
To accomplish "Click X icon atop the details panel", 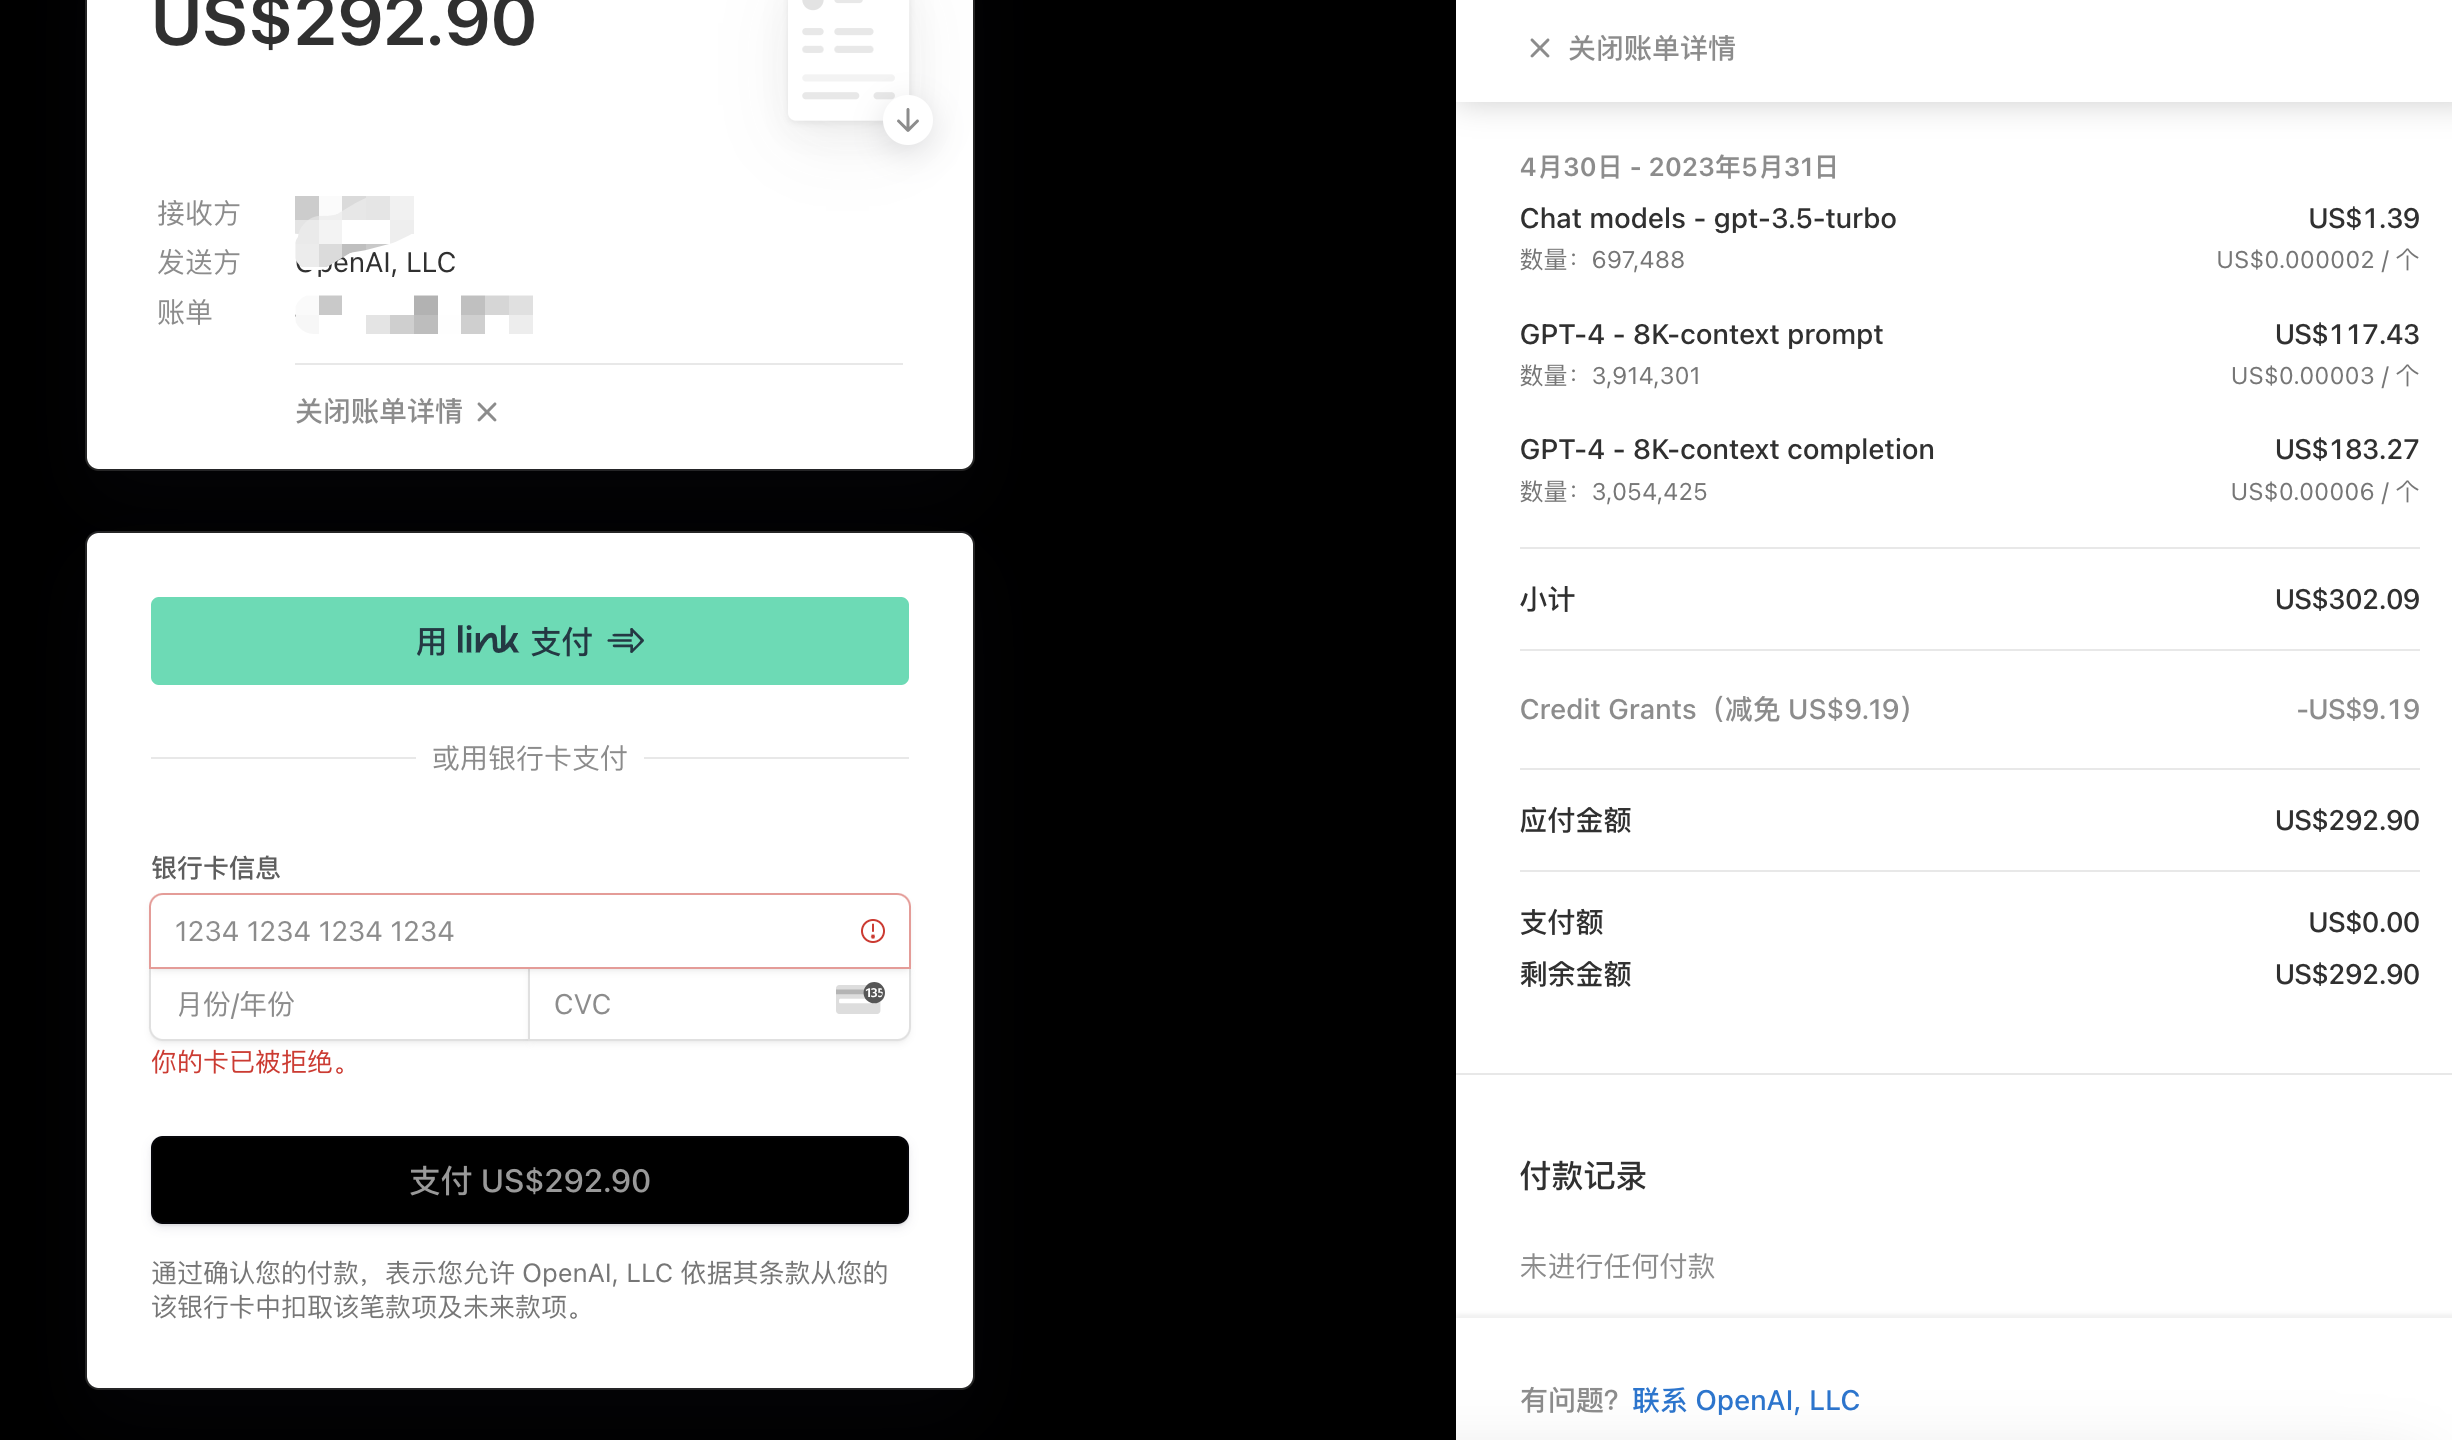I will pos(1539,48).
